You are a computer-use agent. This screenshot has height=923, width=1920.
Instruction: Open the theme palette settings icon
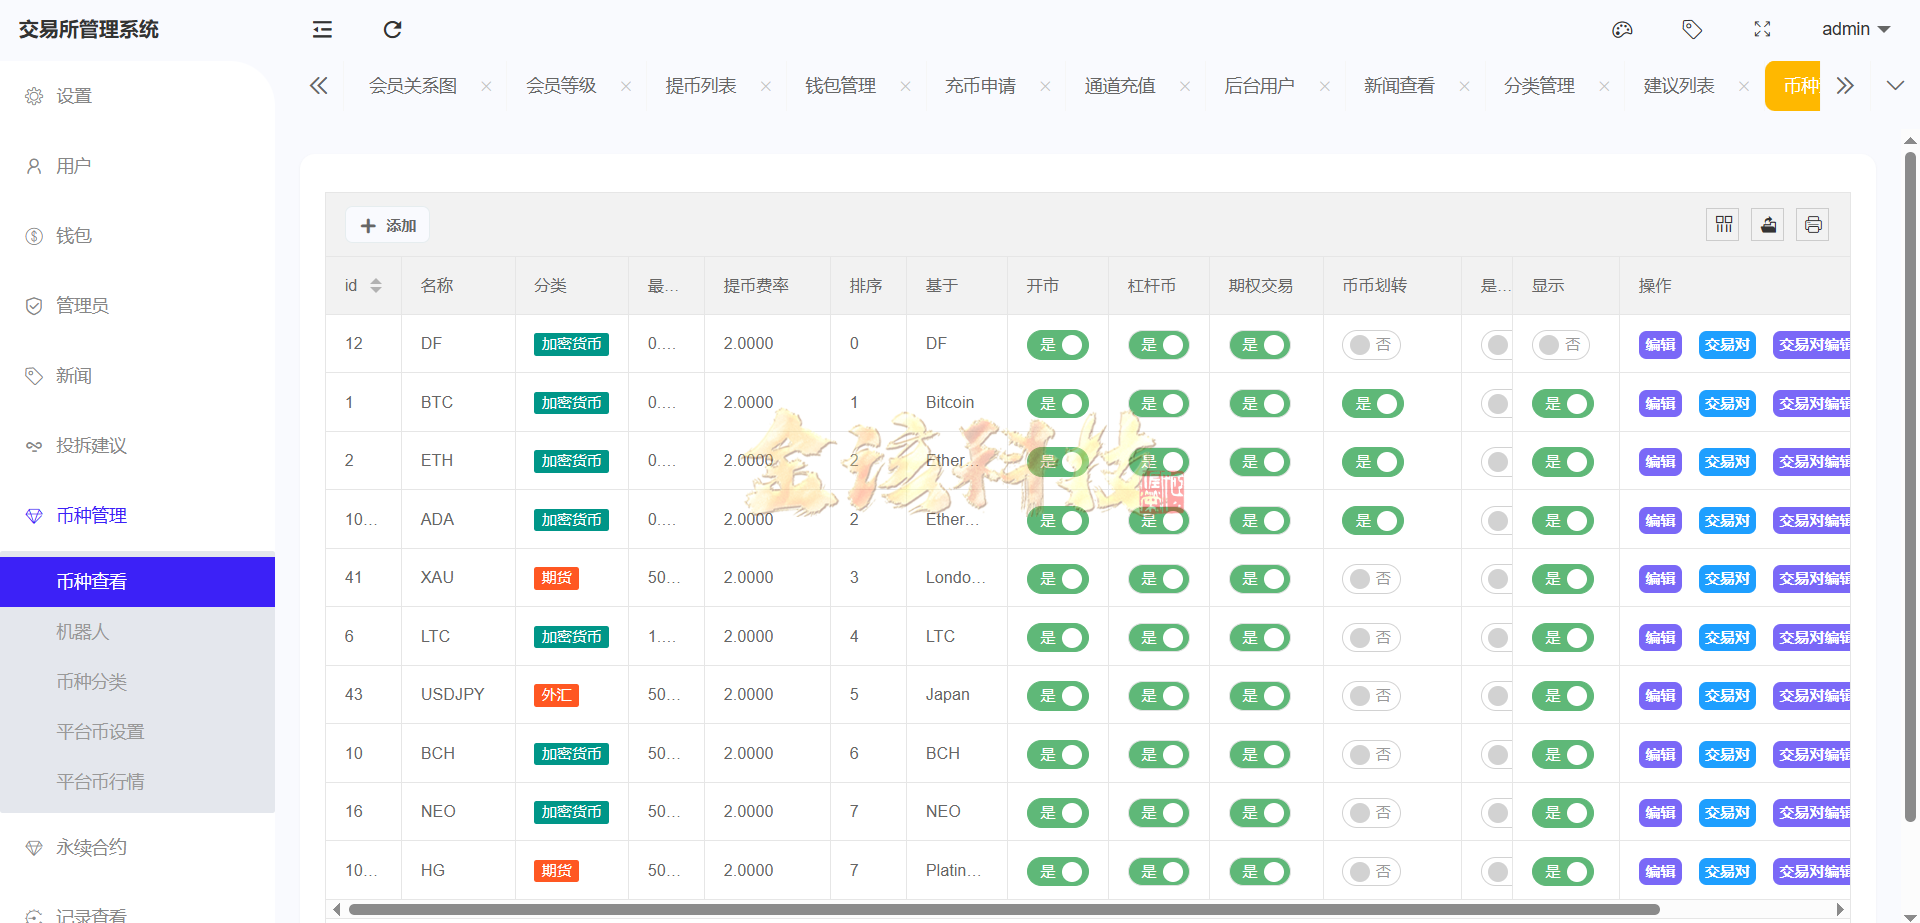(x=1622, y=29)
